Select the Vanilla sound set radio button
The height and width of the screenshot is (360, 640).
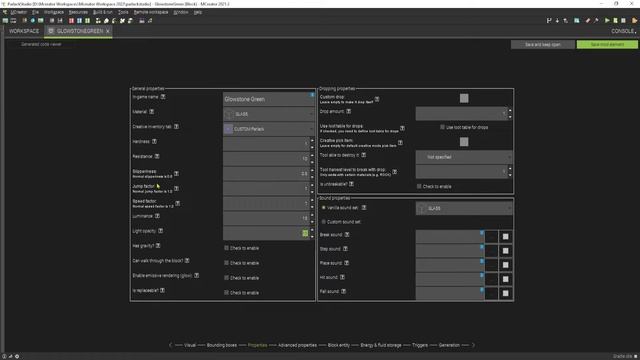coord(324,208)
